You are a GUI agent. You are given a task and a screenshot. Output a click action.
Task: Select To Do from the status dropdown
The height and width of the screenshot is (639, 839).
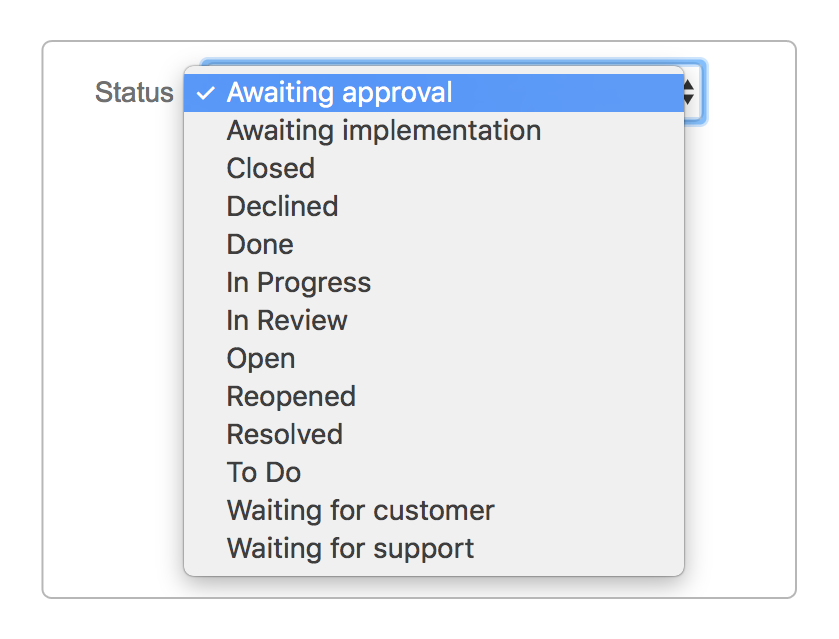click(263, 472)
